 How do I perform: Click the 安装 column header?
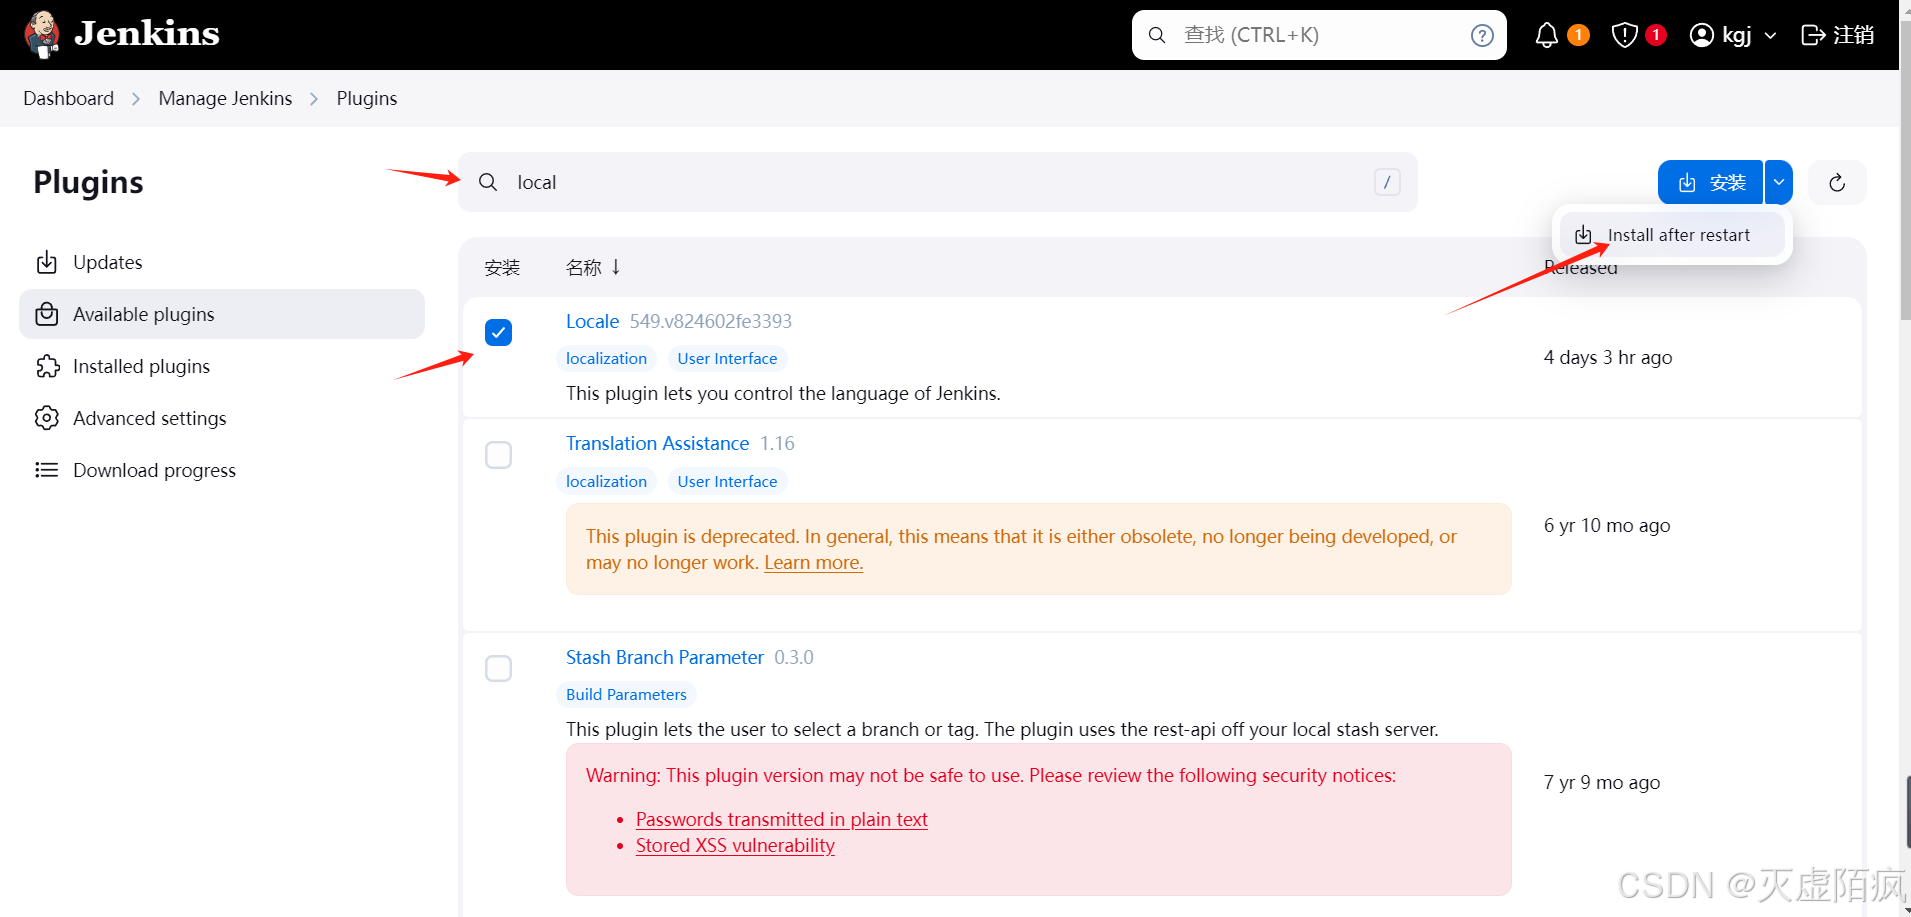[x=502, y=267]
